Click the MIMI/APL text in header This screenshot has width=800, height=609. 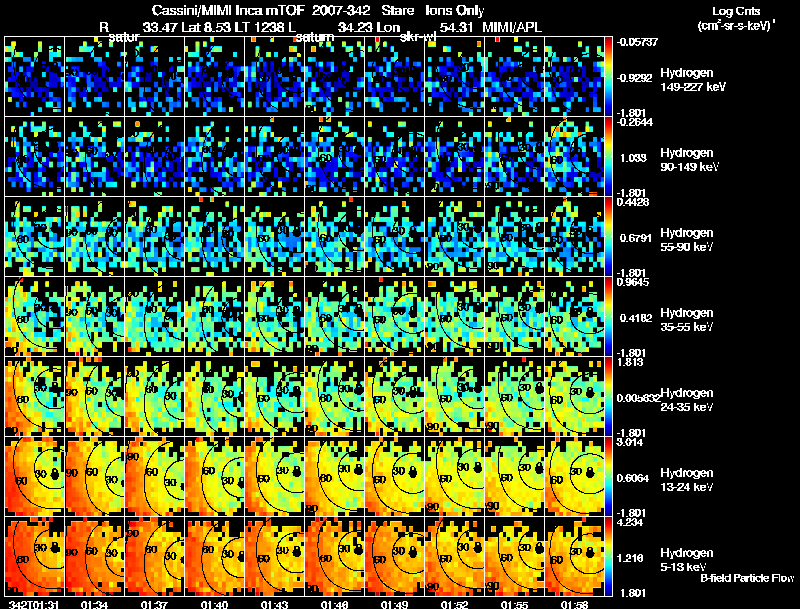coord(512,27)
